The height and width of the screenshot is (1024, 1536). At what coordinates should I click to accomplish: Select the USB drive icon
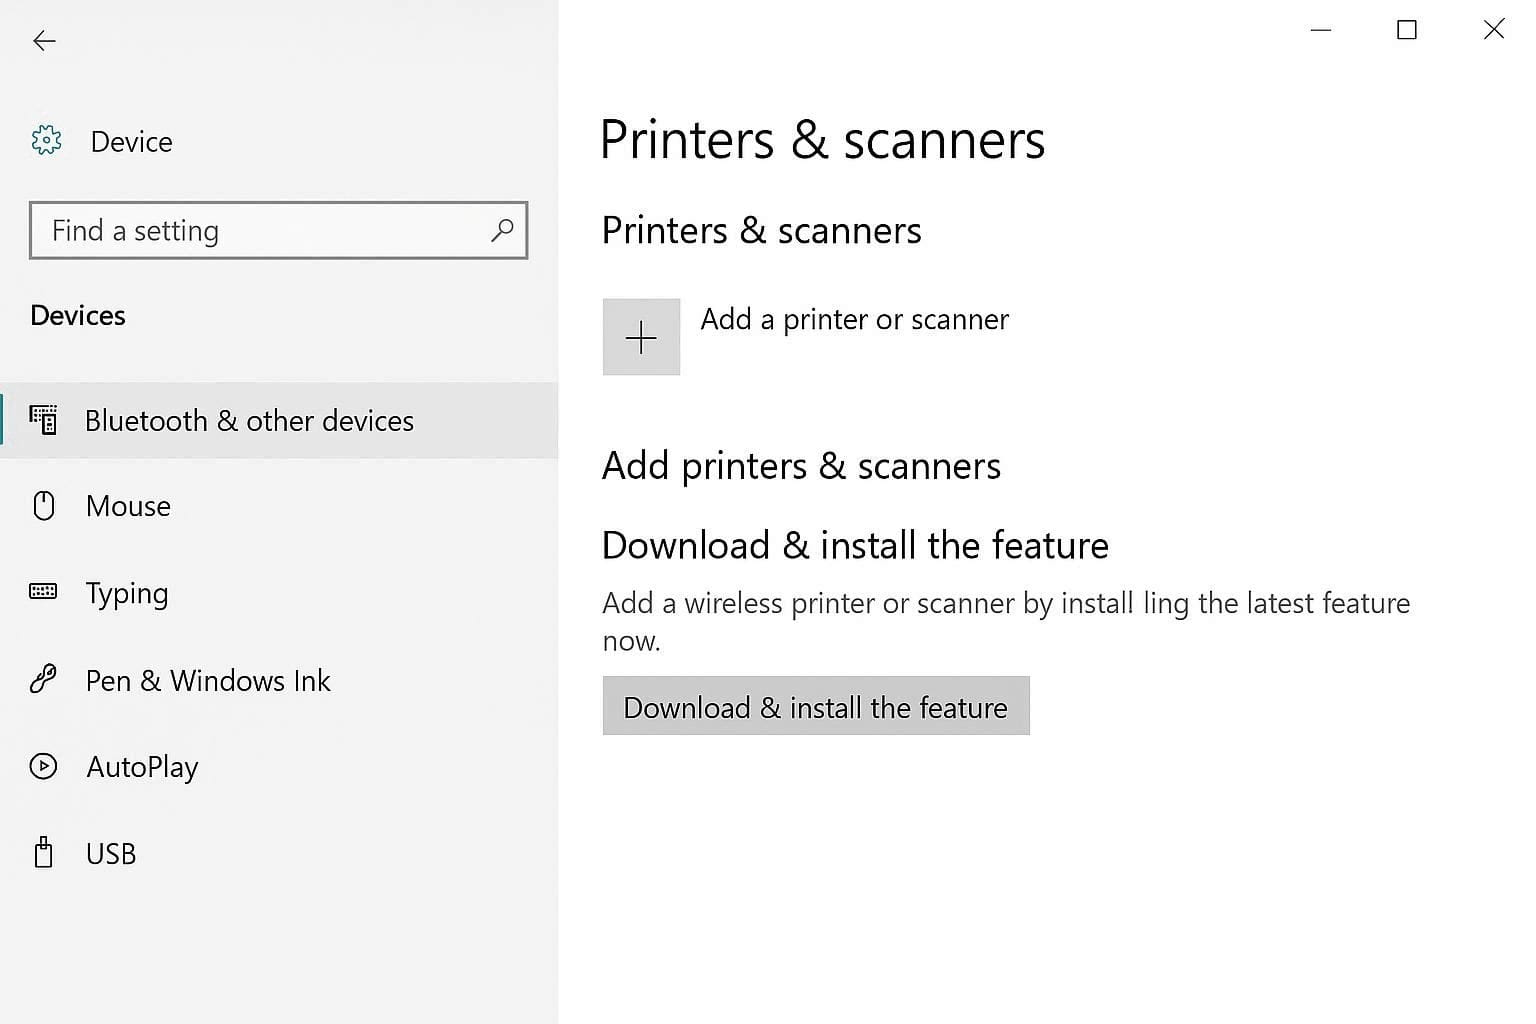pyautogui.click(x=44, y=852)
